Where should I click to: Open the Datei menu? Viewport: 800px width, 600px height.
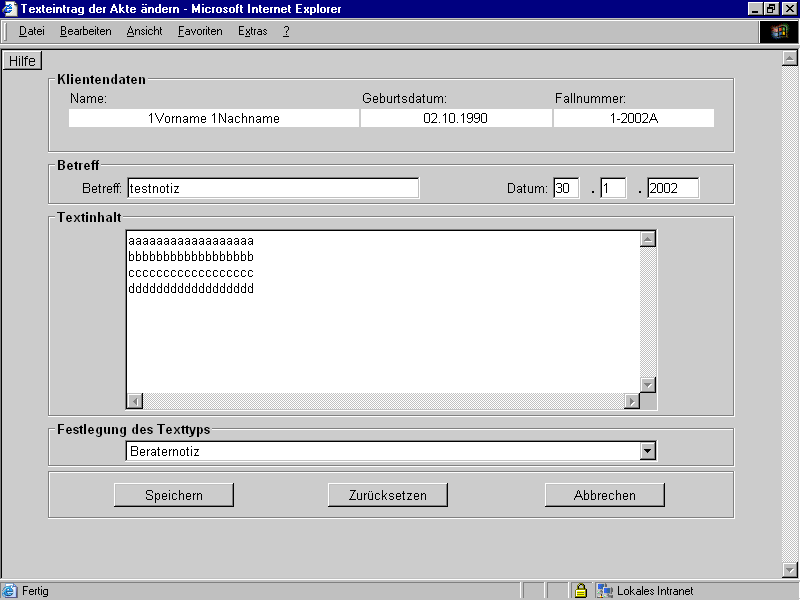point(32,31)
